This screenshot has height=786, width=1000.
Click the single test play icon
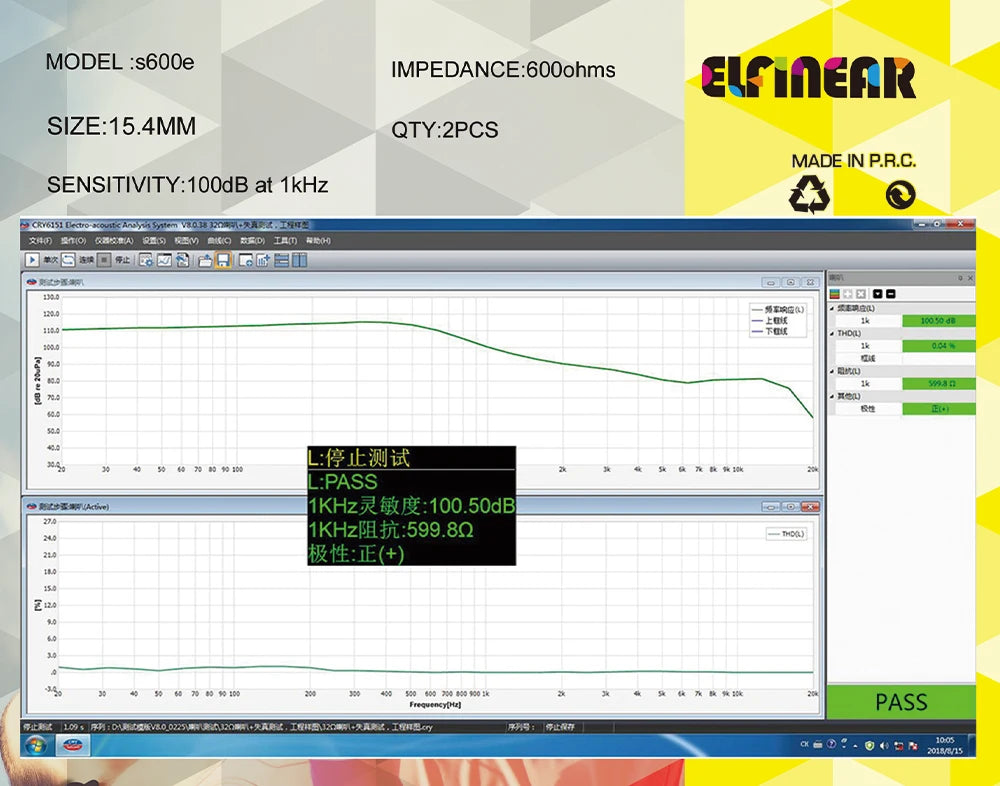click(x=32, y=260)
